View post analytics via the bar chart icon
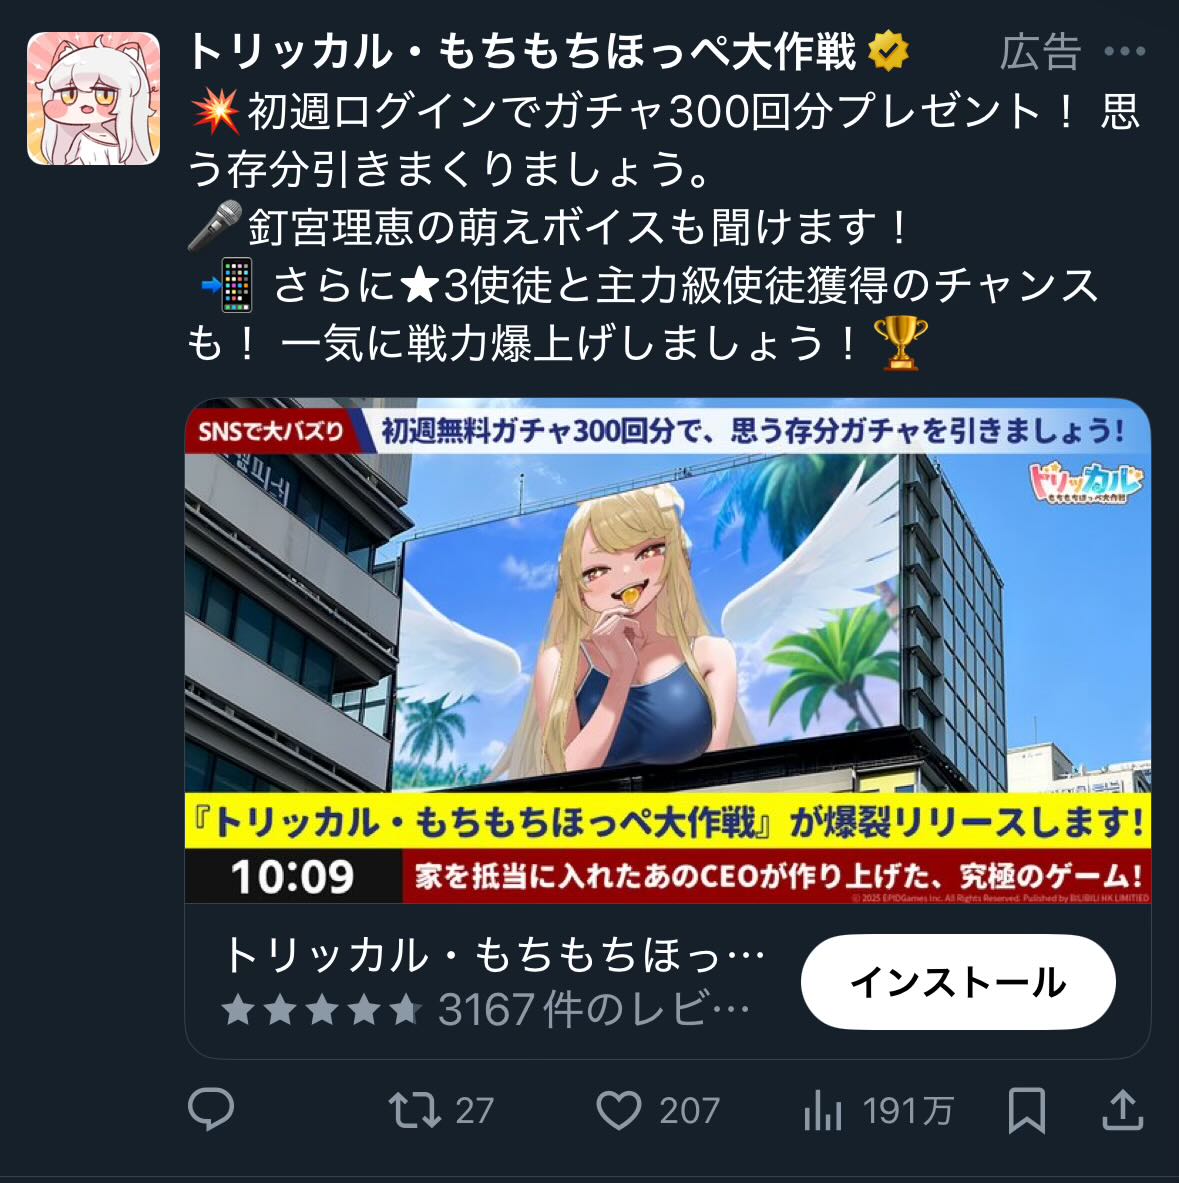Image resolution: width=1179 pixels, height=1183 pixels. point(822,1111)
